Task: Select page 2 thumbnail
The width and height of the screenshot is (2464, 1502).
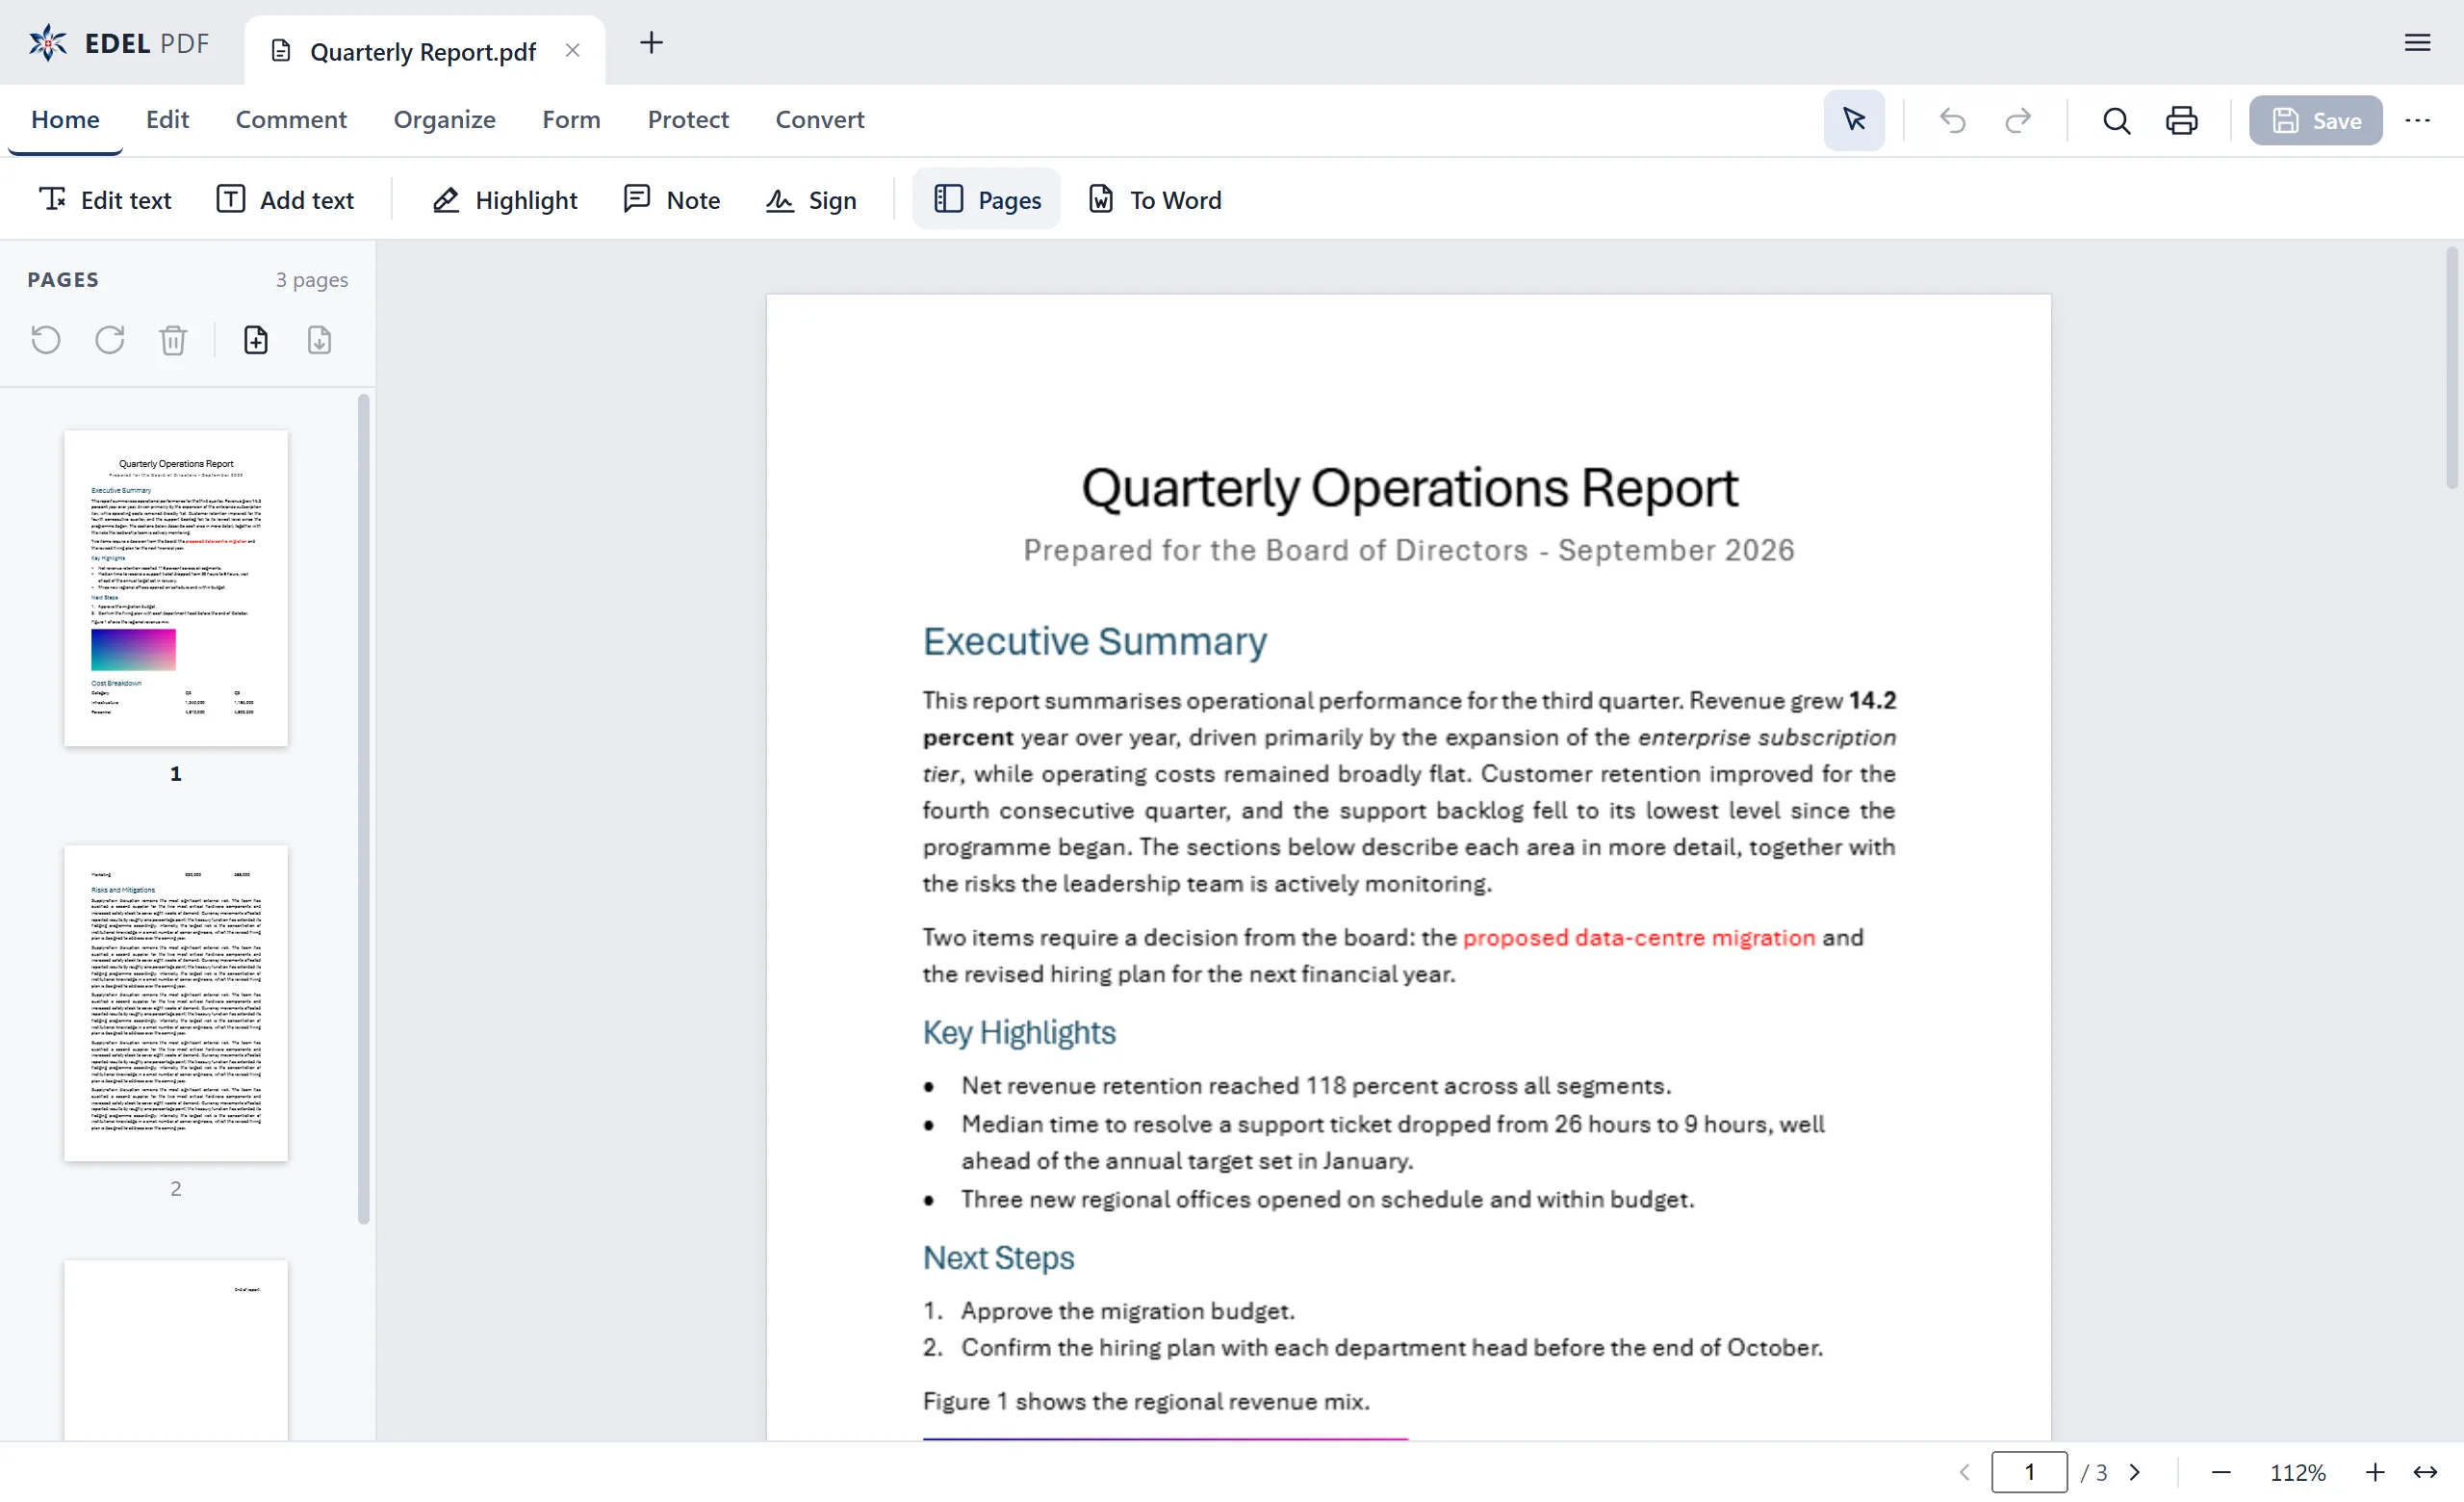Action: point(176,1003)
